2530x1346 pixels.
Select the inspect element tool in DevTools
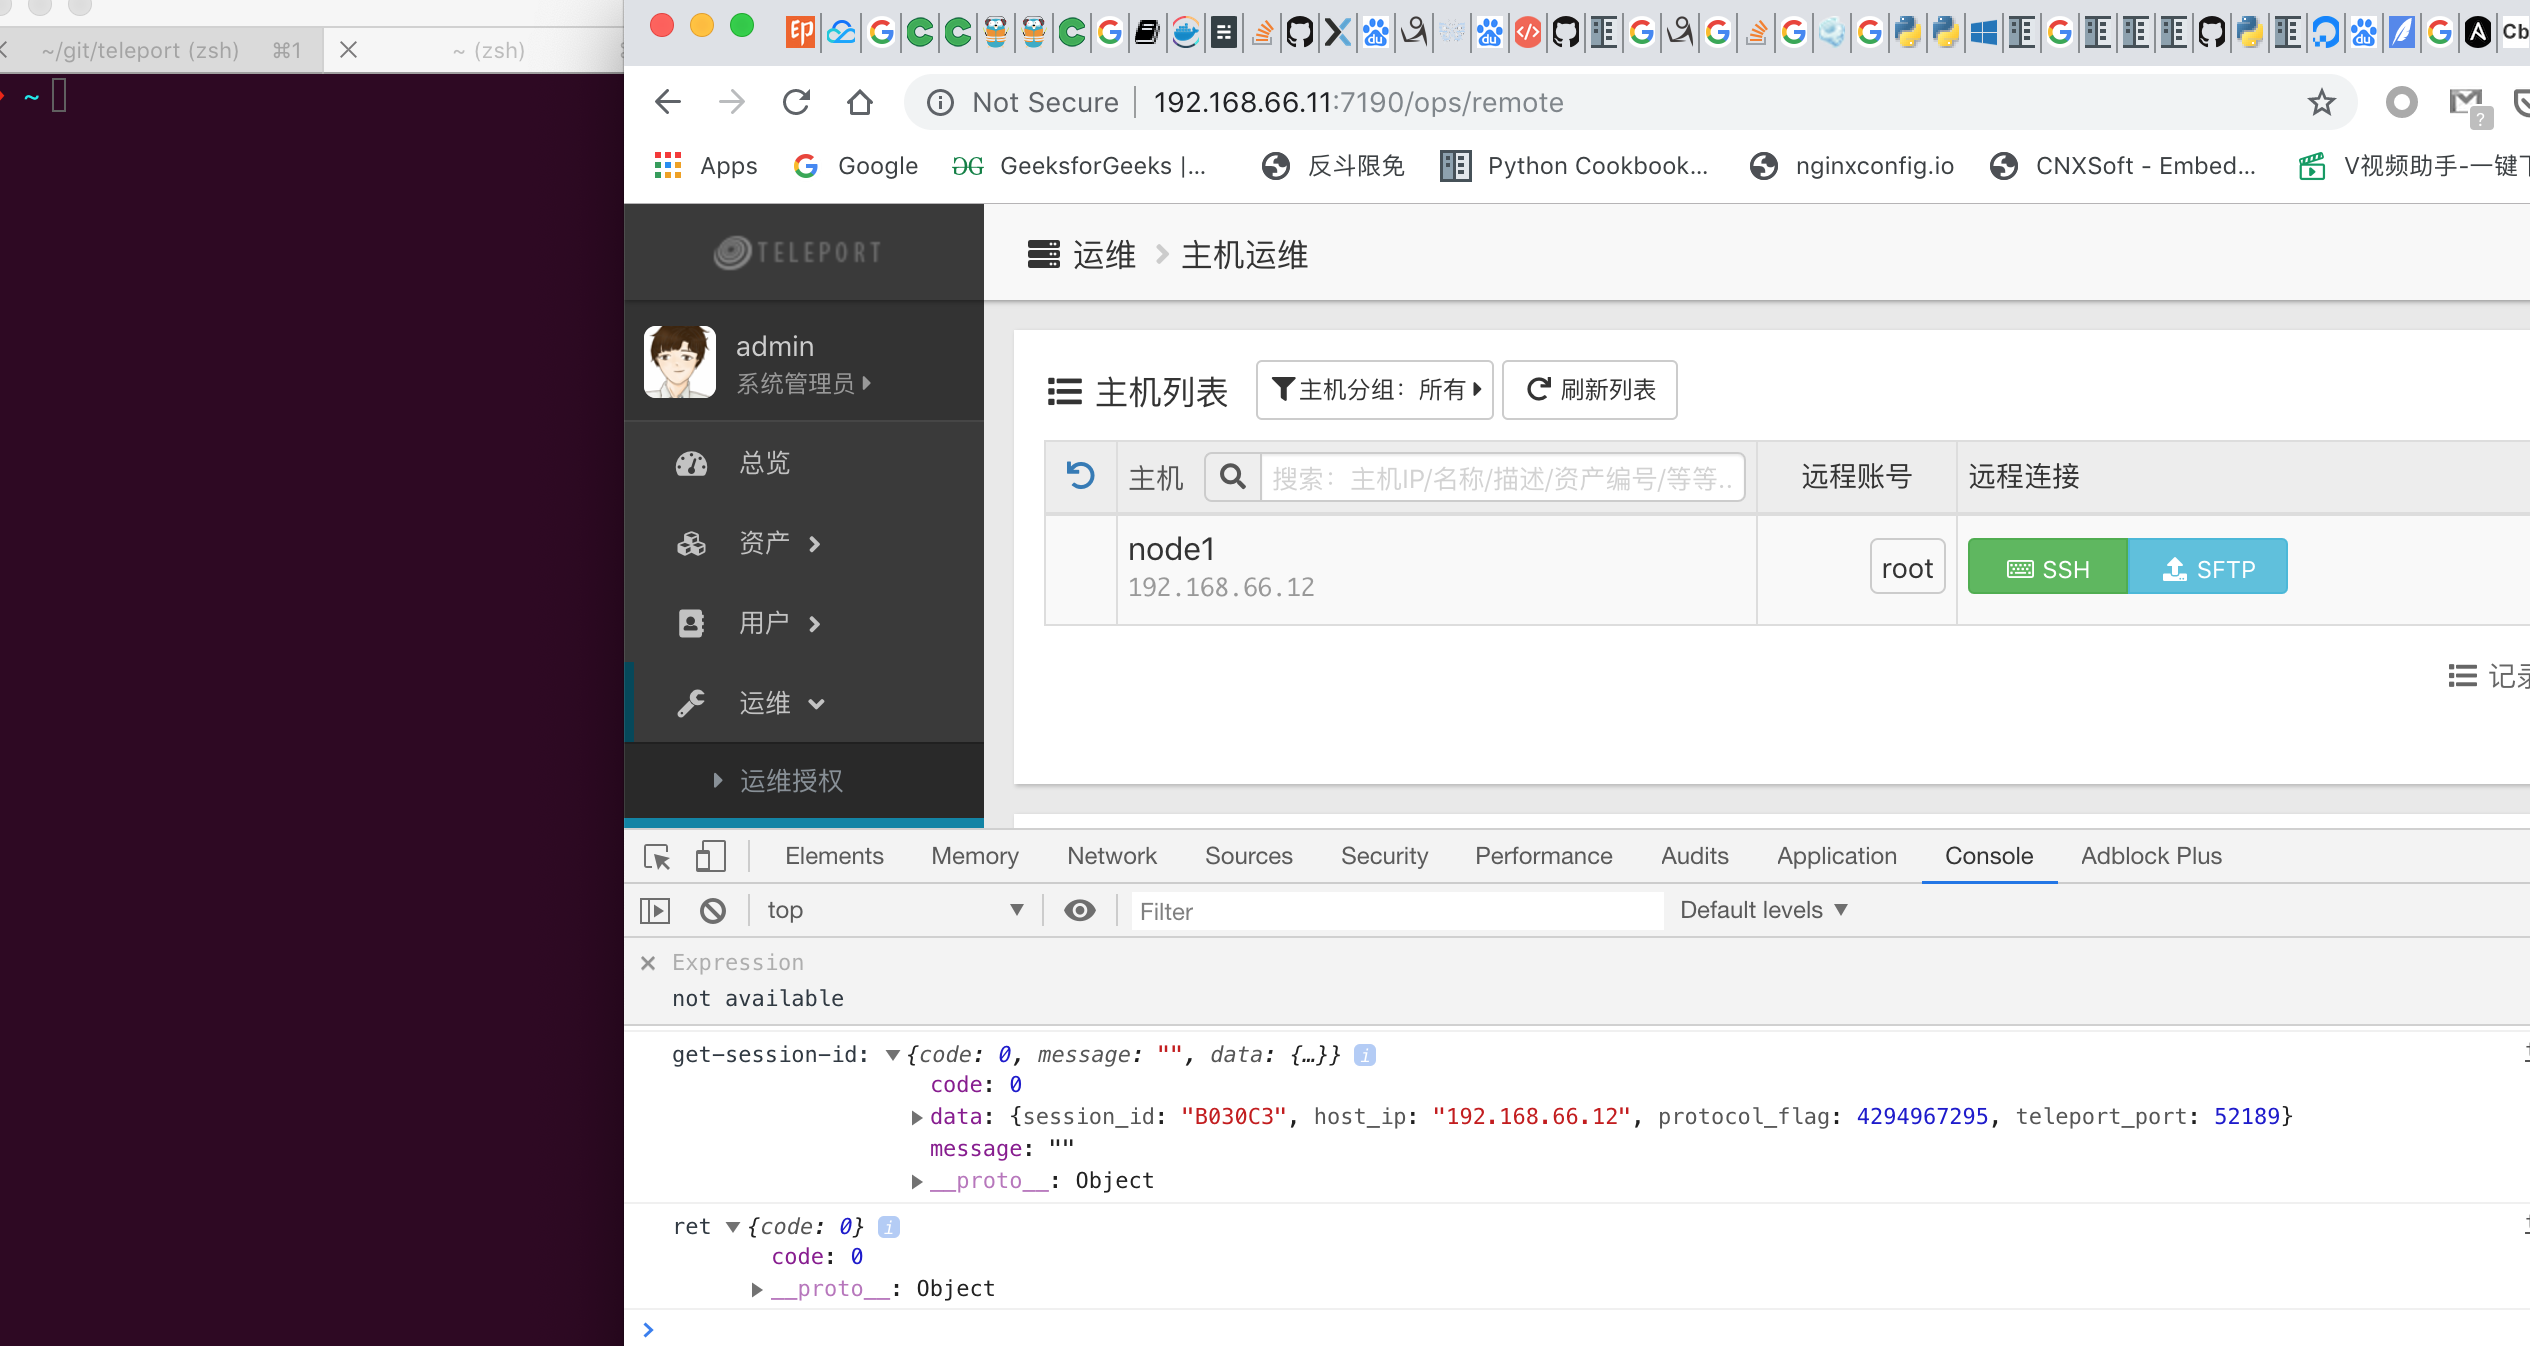click(x=656, y=856)
